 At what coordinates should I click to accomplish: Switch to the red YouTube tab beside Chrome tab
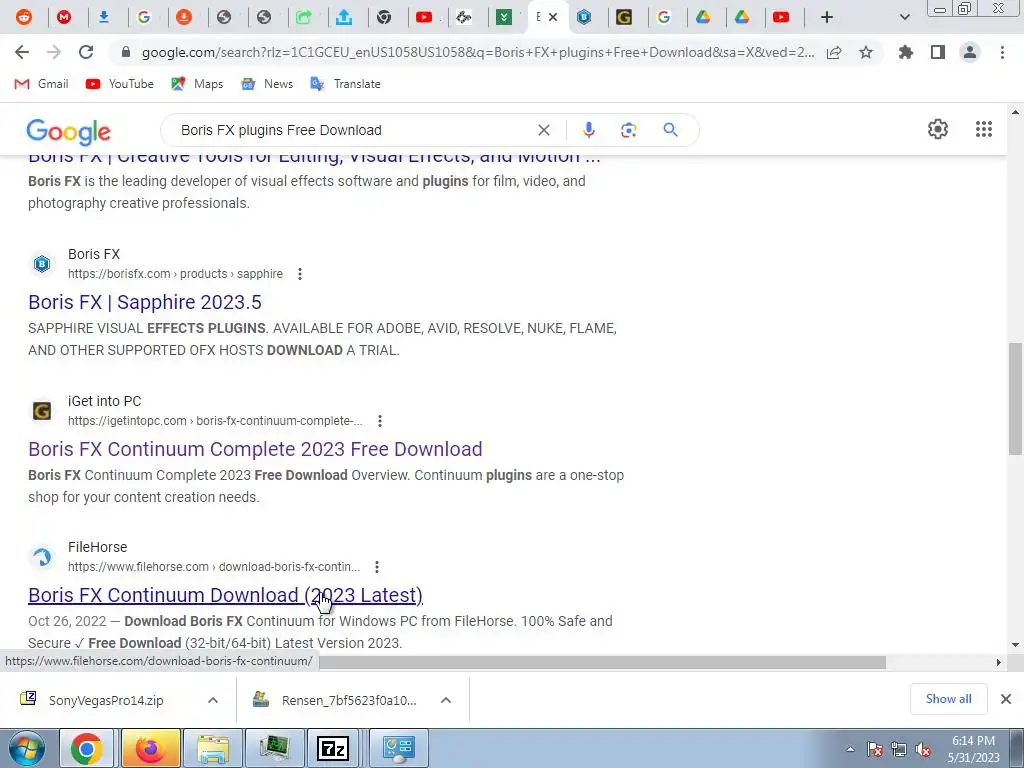(424, 17)
